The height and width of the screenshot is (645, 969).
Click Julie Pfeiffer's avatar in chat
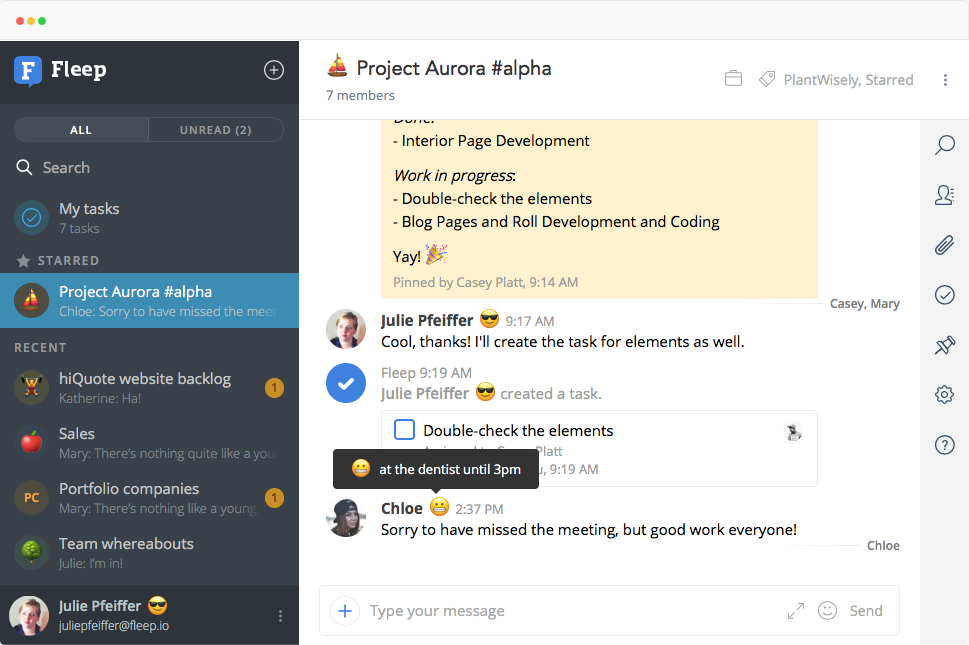tap(346, 329)
